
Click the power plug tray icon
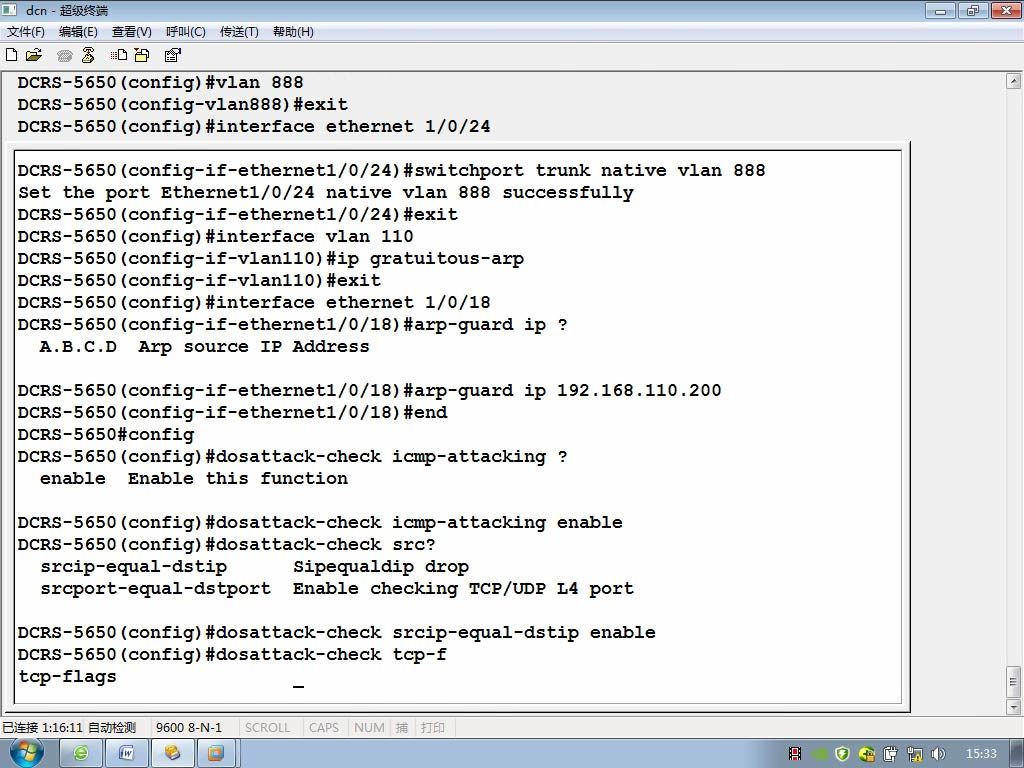[891, 754]
